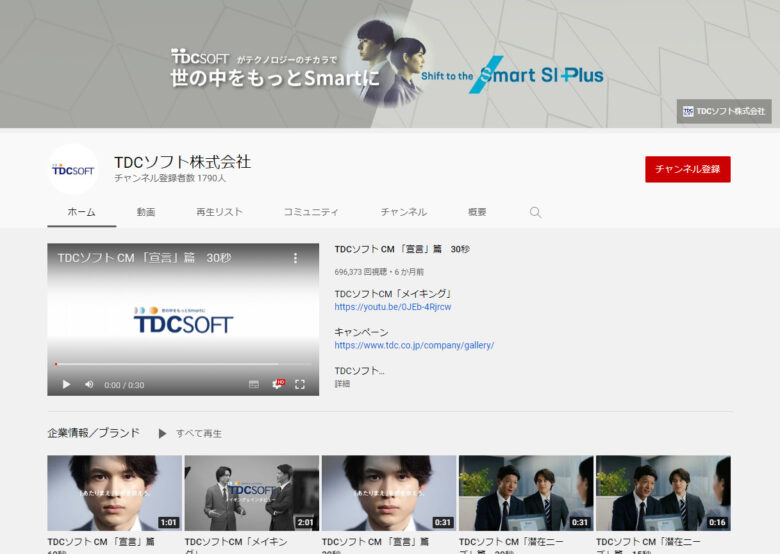Click the video progress bar
The width and height of the screenshot is (780, 554).
pos(183,364)
